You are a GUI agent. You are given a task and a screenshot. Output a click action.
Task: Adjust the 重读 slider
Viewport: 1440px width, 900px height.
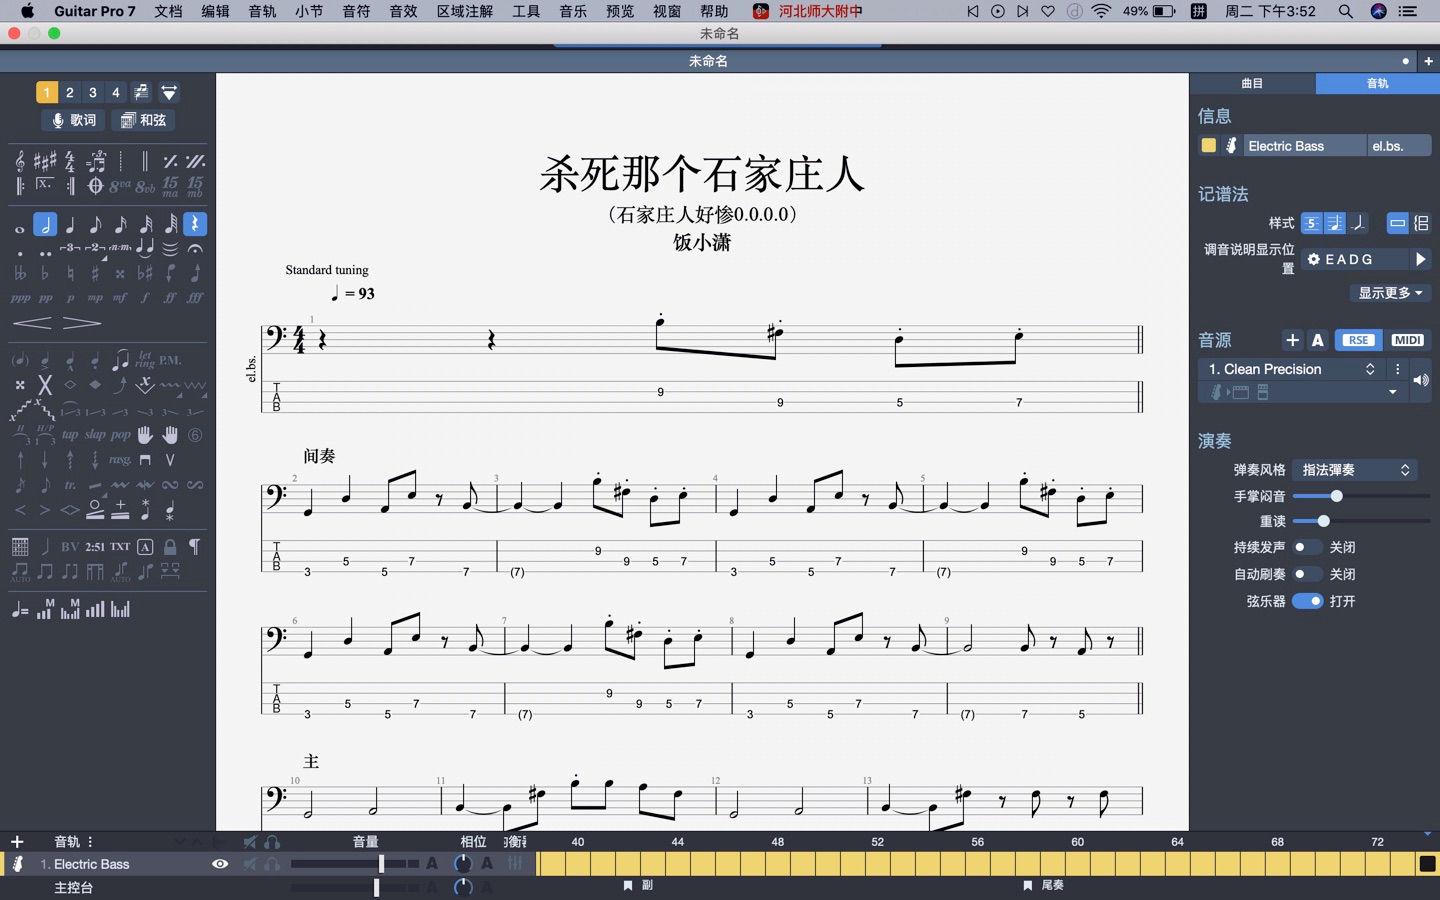1361,521
